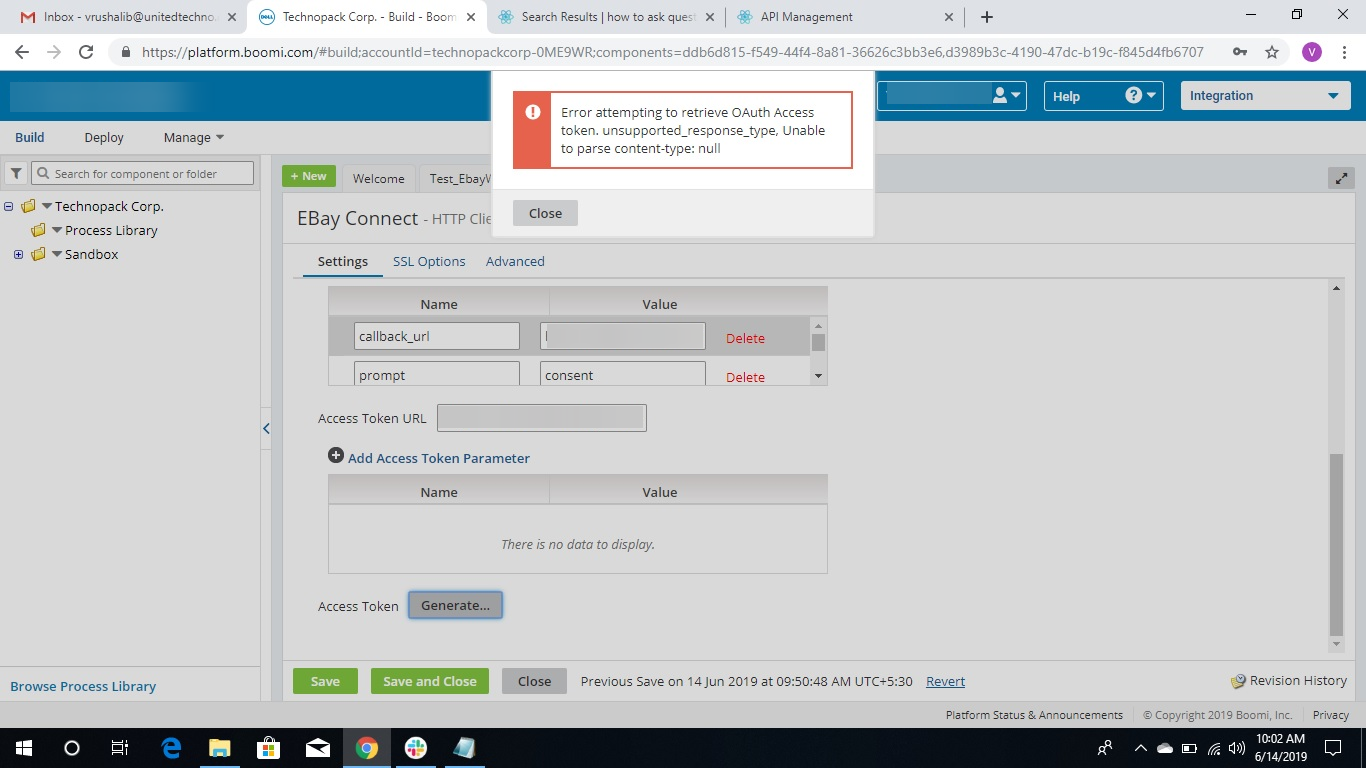Click the gray Close button in bottom bar

[x=534, y=681]
